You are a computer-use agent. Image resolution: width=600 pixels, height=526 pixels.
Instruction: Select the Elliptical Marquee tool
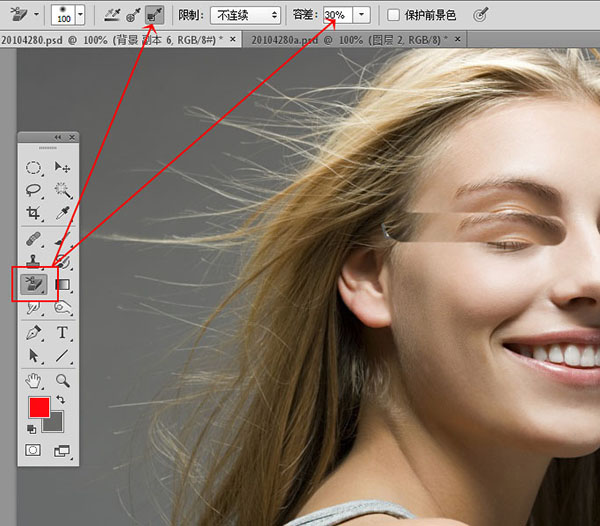point(33,167)
